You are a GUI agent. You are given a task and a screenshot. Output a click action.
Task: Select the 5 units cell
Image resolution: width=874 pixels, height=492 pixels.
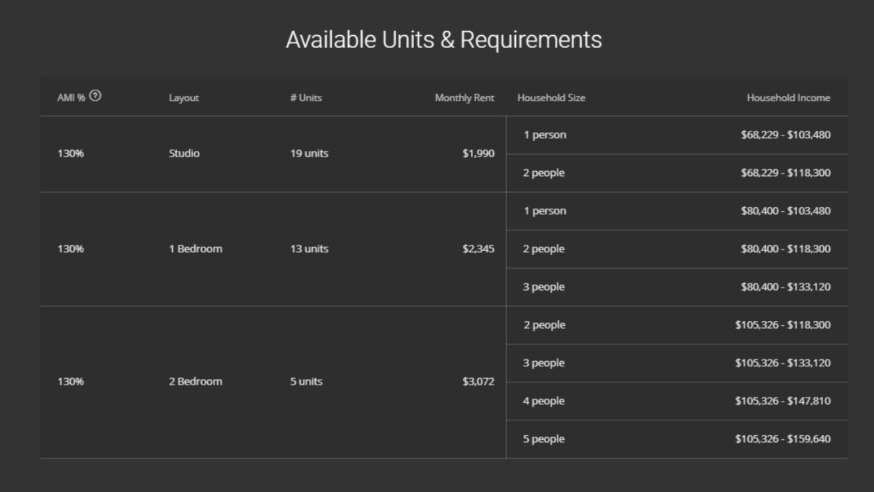(306, 382)
